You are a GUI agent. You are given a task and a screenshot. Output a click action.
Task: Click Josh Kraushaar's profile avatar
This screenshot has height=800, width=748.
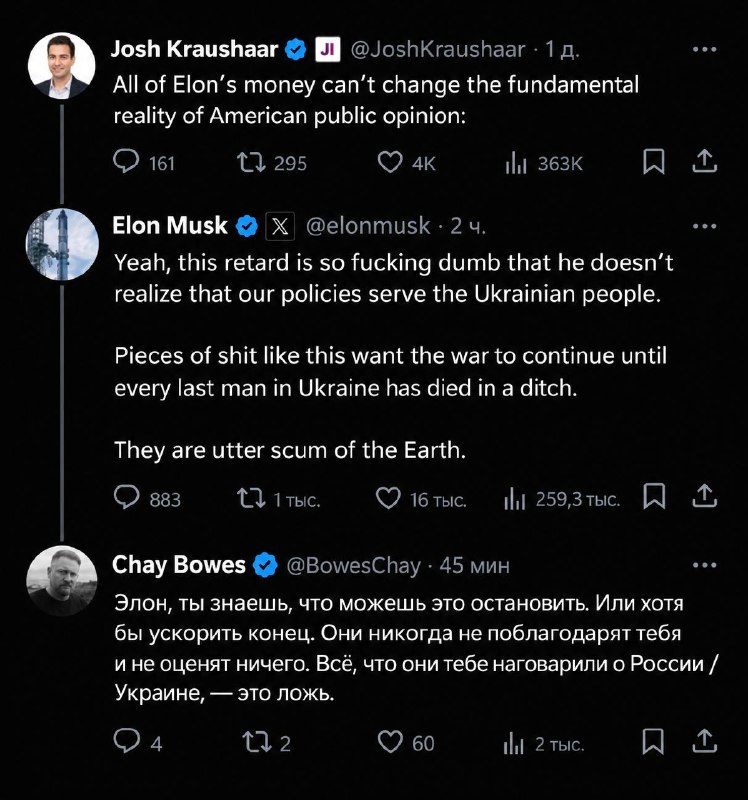click(x=62, y=66)
